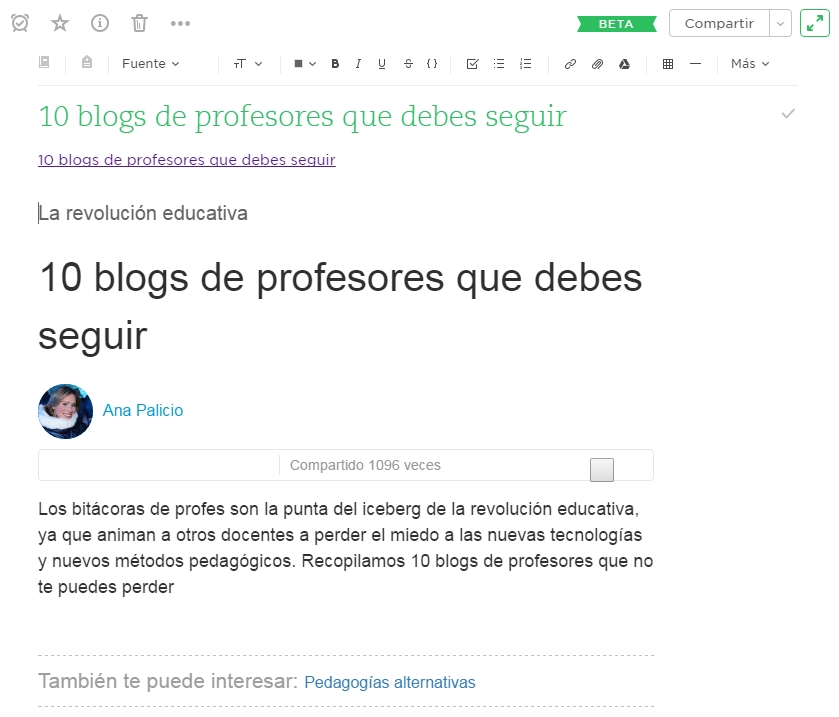Expand the arrow next to Compartir
839x717 pixels.
(781, 23)
